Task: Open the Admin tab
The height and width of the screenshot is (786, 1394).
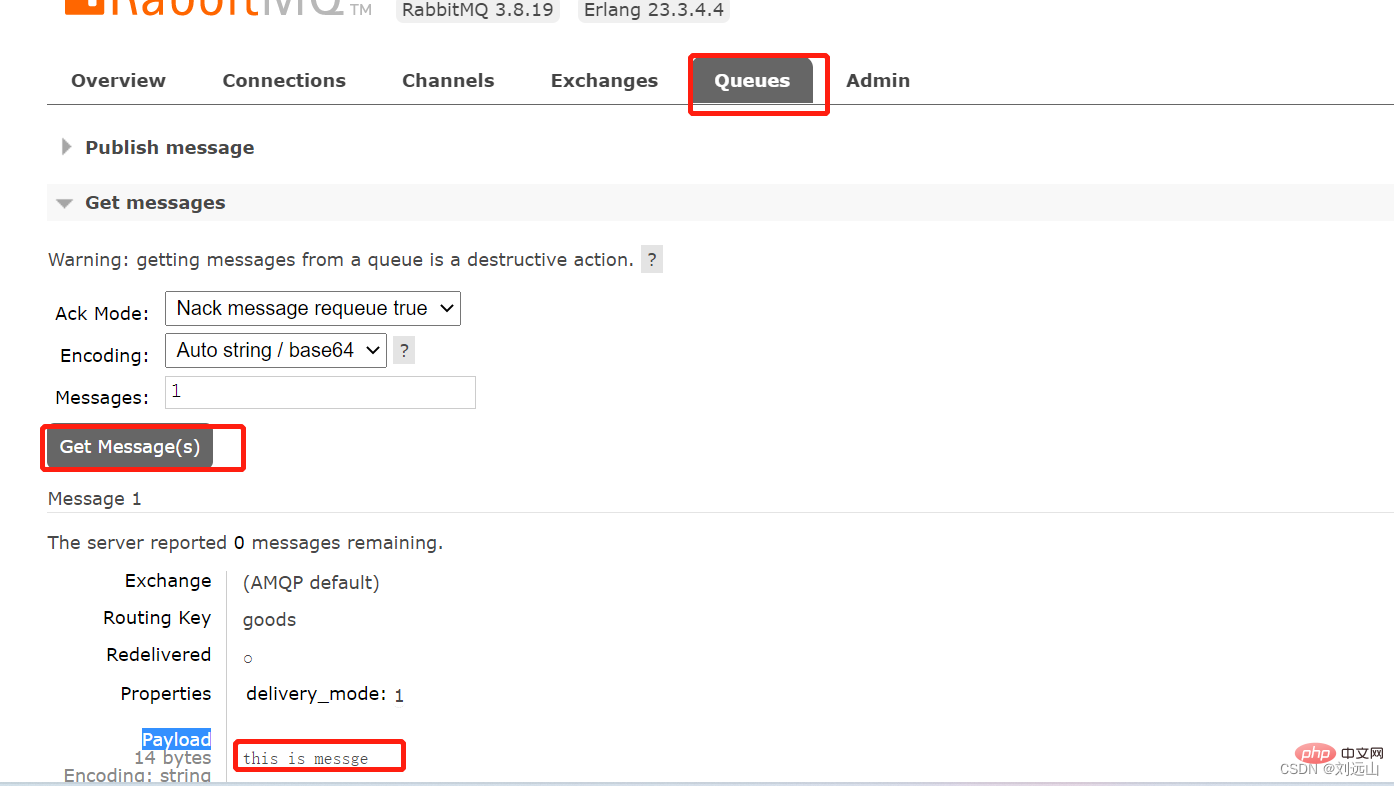Action: [878, 81]
